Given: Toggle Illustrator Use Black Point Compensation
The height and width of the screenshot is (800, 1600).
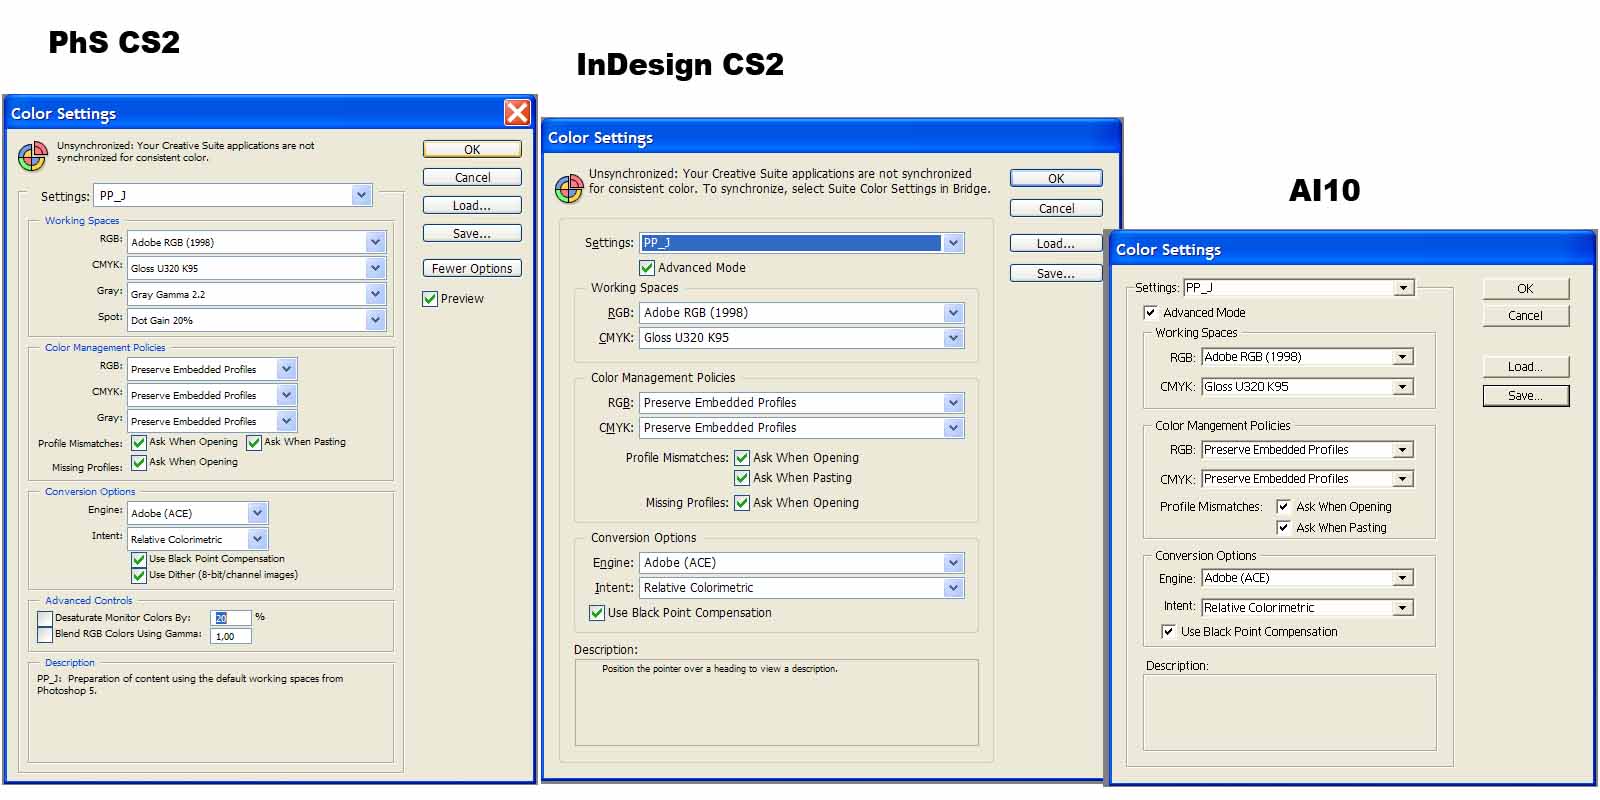Looking at the screenshot, I should (x=1168, y=632).
